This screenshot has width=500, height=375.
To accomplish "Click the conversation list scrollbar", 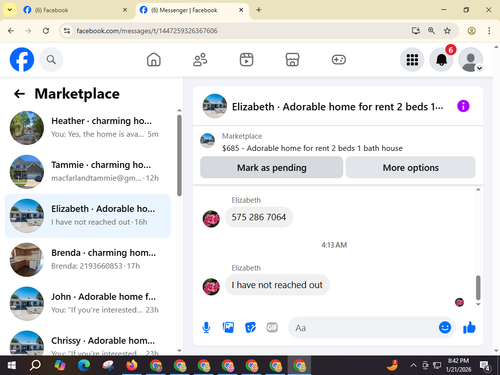I will click(179, 155).
